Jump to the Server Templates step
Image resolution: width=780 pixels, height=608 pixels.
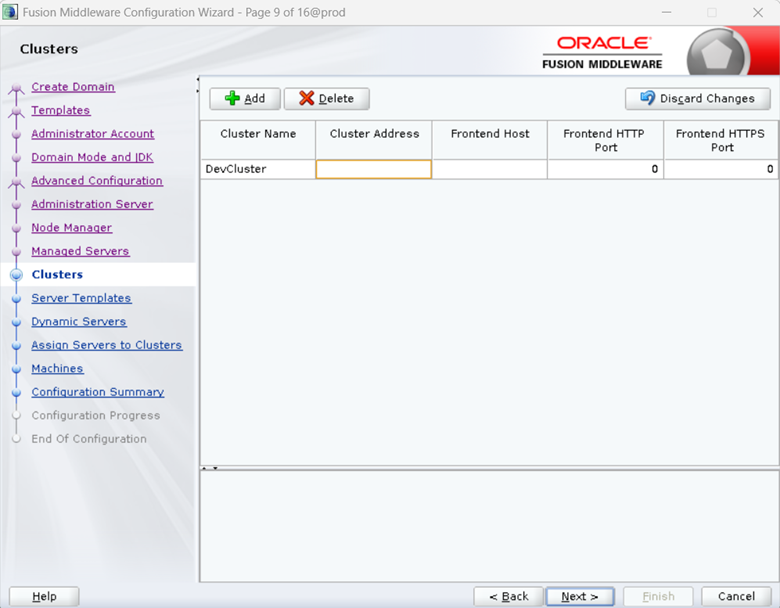[x=81, y=298]
